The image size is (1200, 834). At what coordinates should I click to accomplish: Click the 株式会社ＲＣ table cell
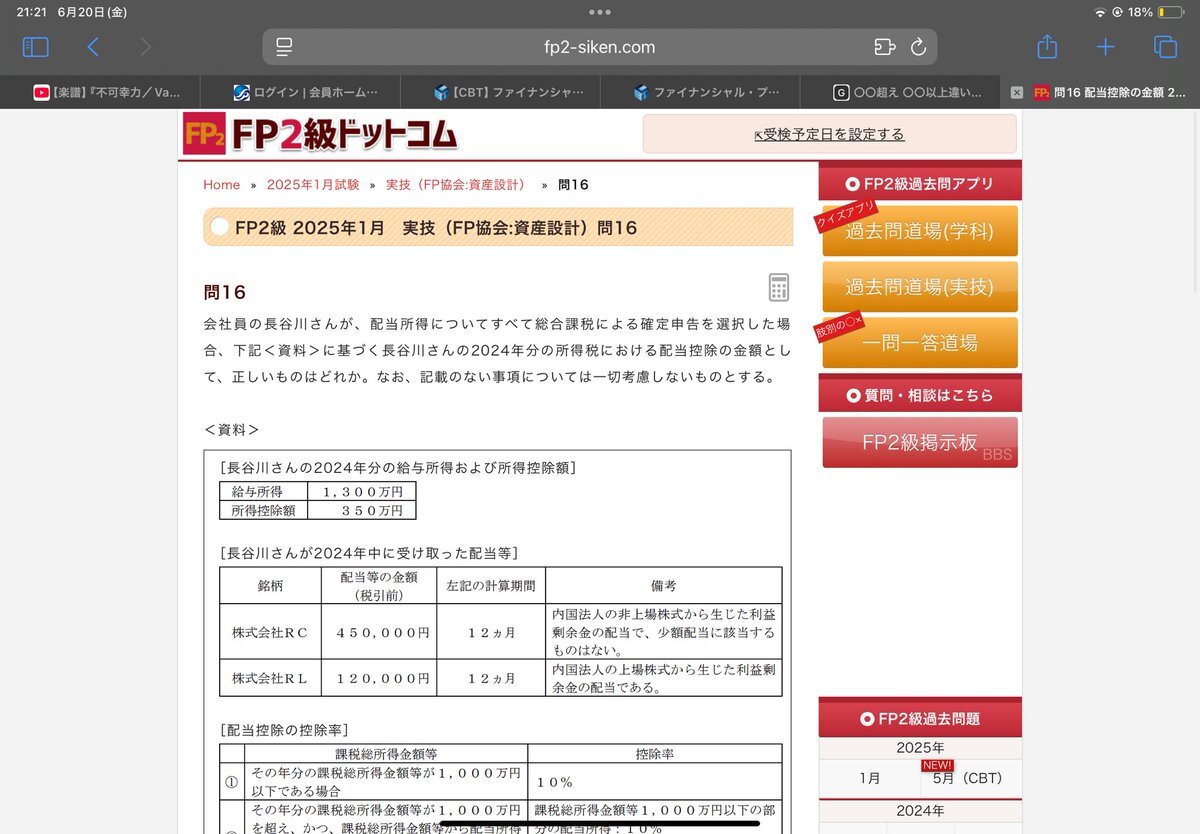click(x=270, y=632)
